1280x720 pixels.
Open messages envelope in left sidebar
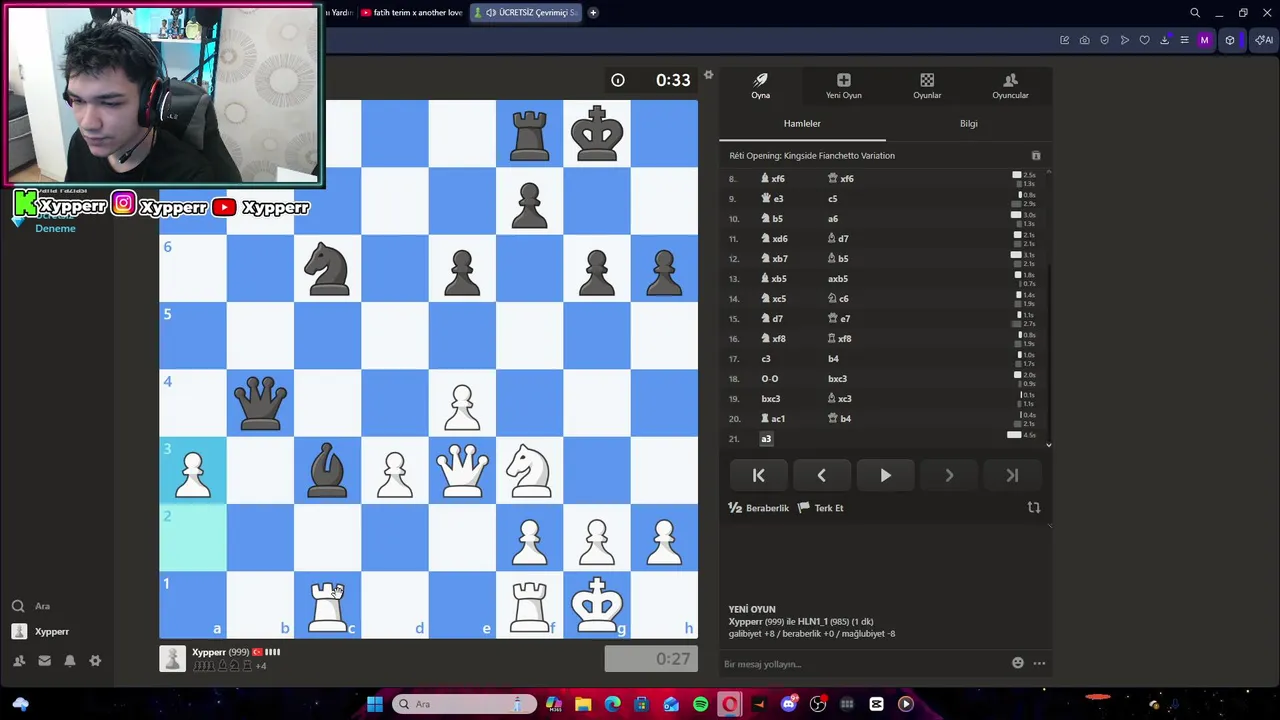pyautogui.click(x=44, y=661)
